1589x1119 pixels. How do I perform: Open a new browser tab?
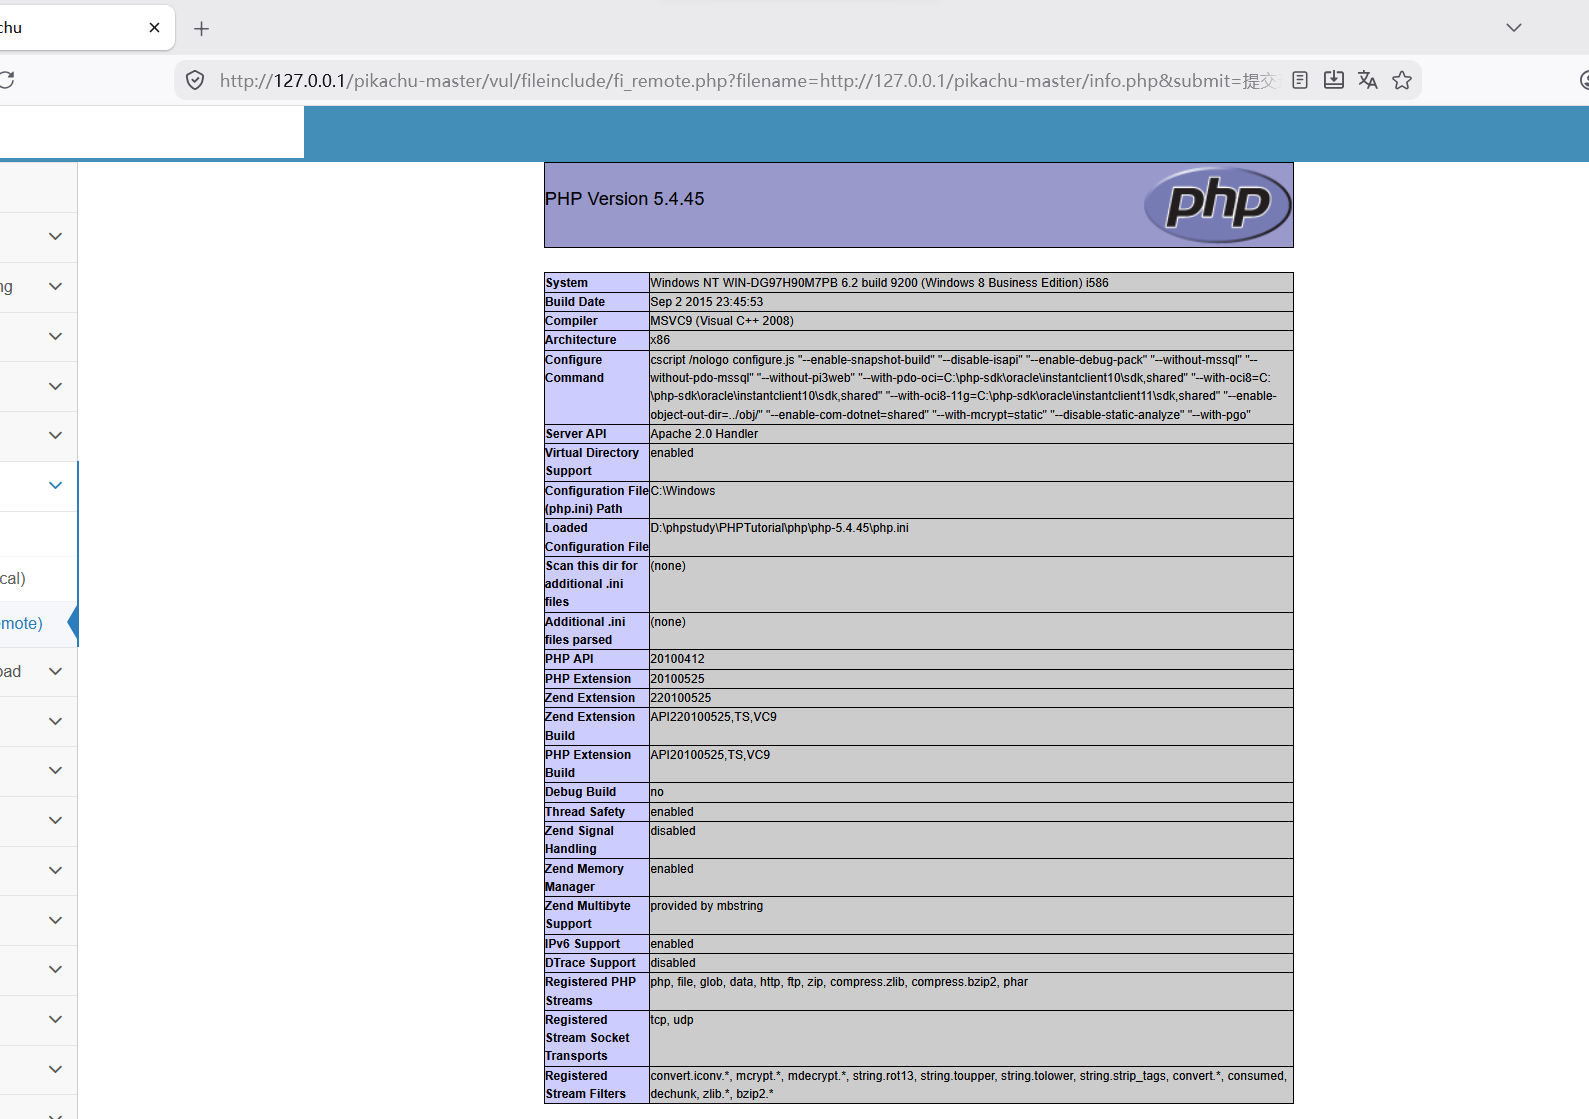pos(202,29)
